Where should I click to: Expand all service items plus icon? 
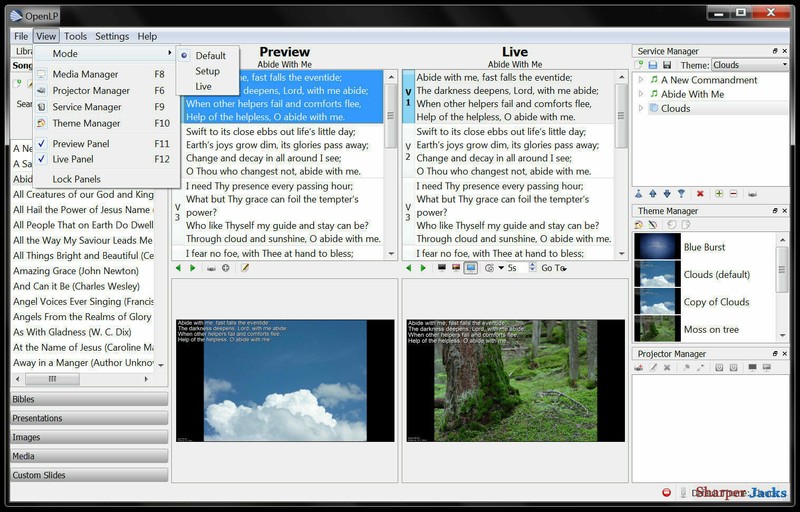click(719, 194)
